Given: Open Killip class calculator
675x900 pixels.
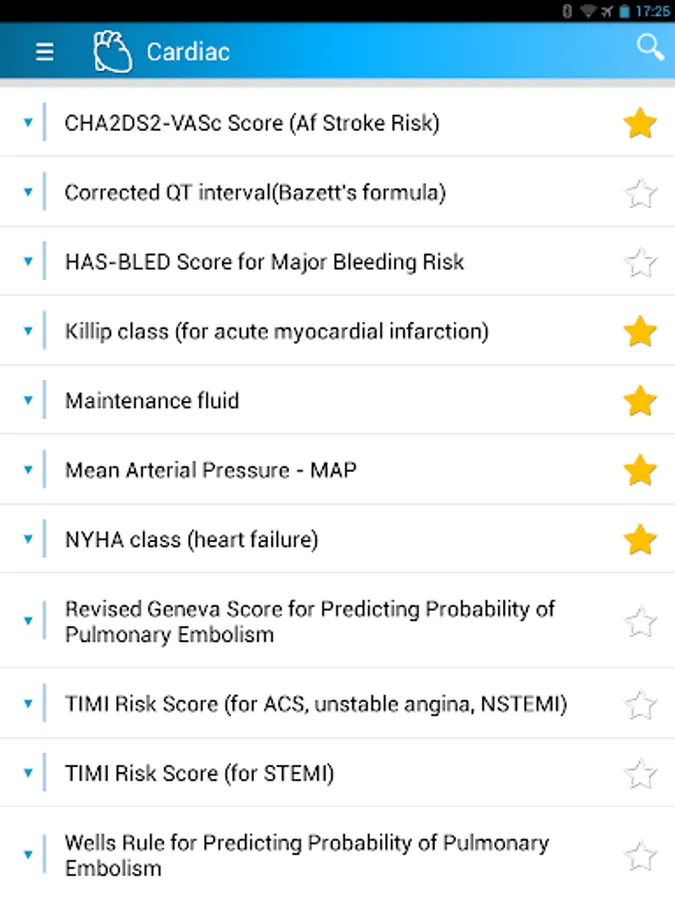Looking at the screenshot, I should 276,331.
